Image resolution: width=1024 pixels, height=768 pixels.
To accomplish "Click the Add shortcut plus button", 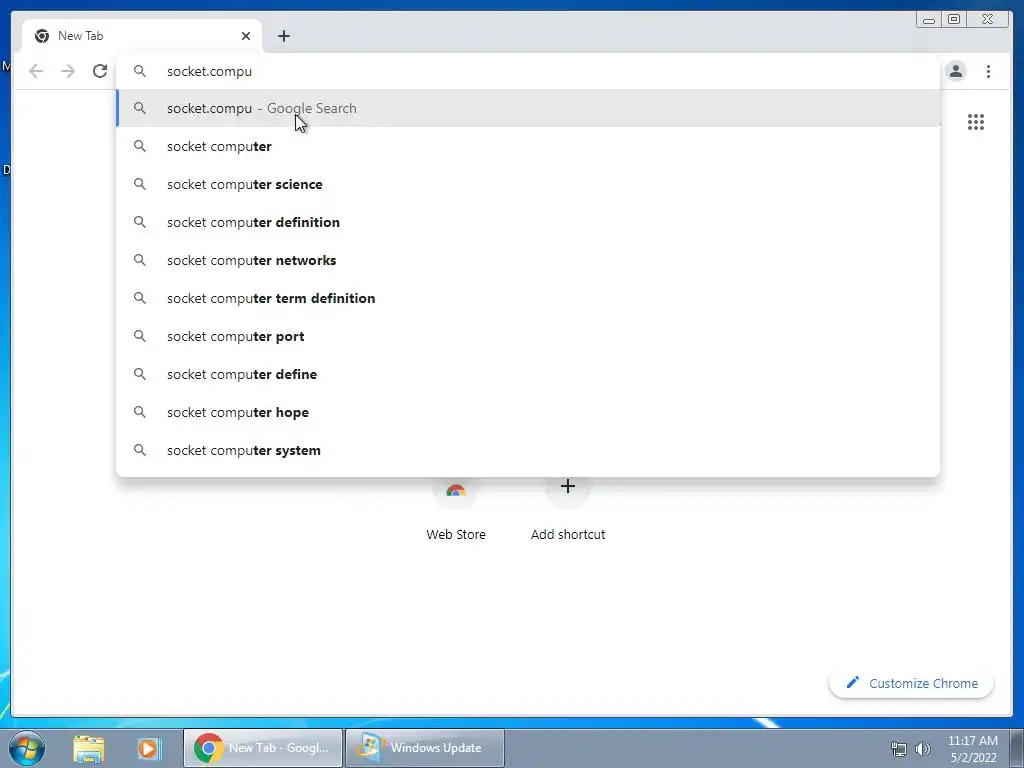I will [568, 487].
